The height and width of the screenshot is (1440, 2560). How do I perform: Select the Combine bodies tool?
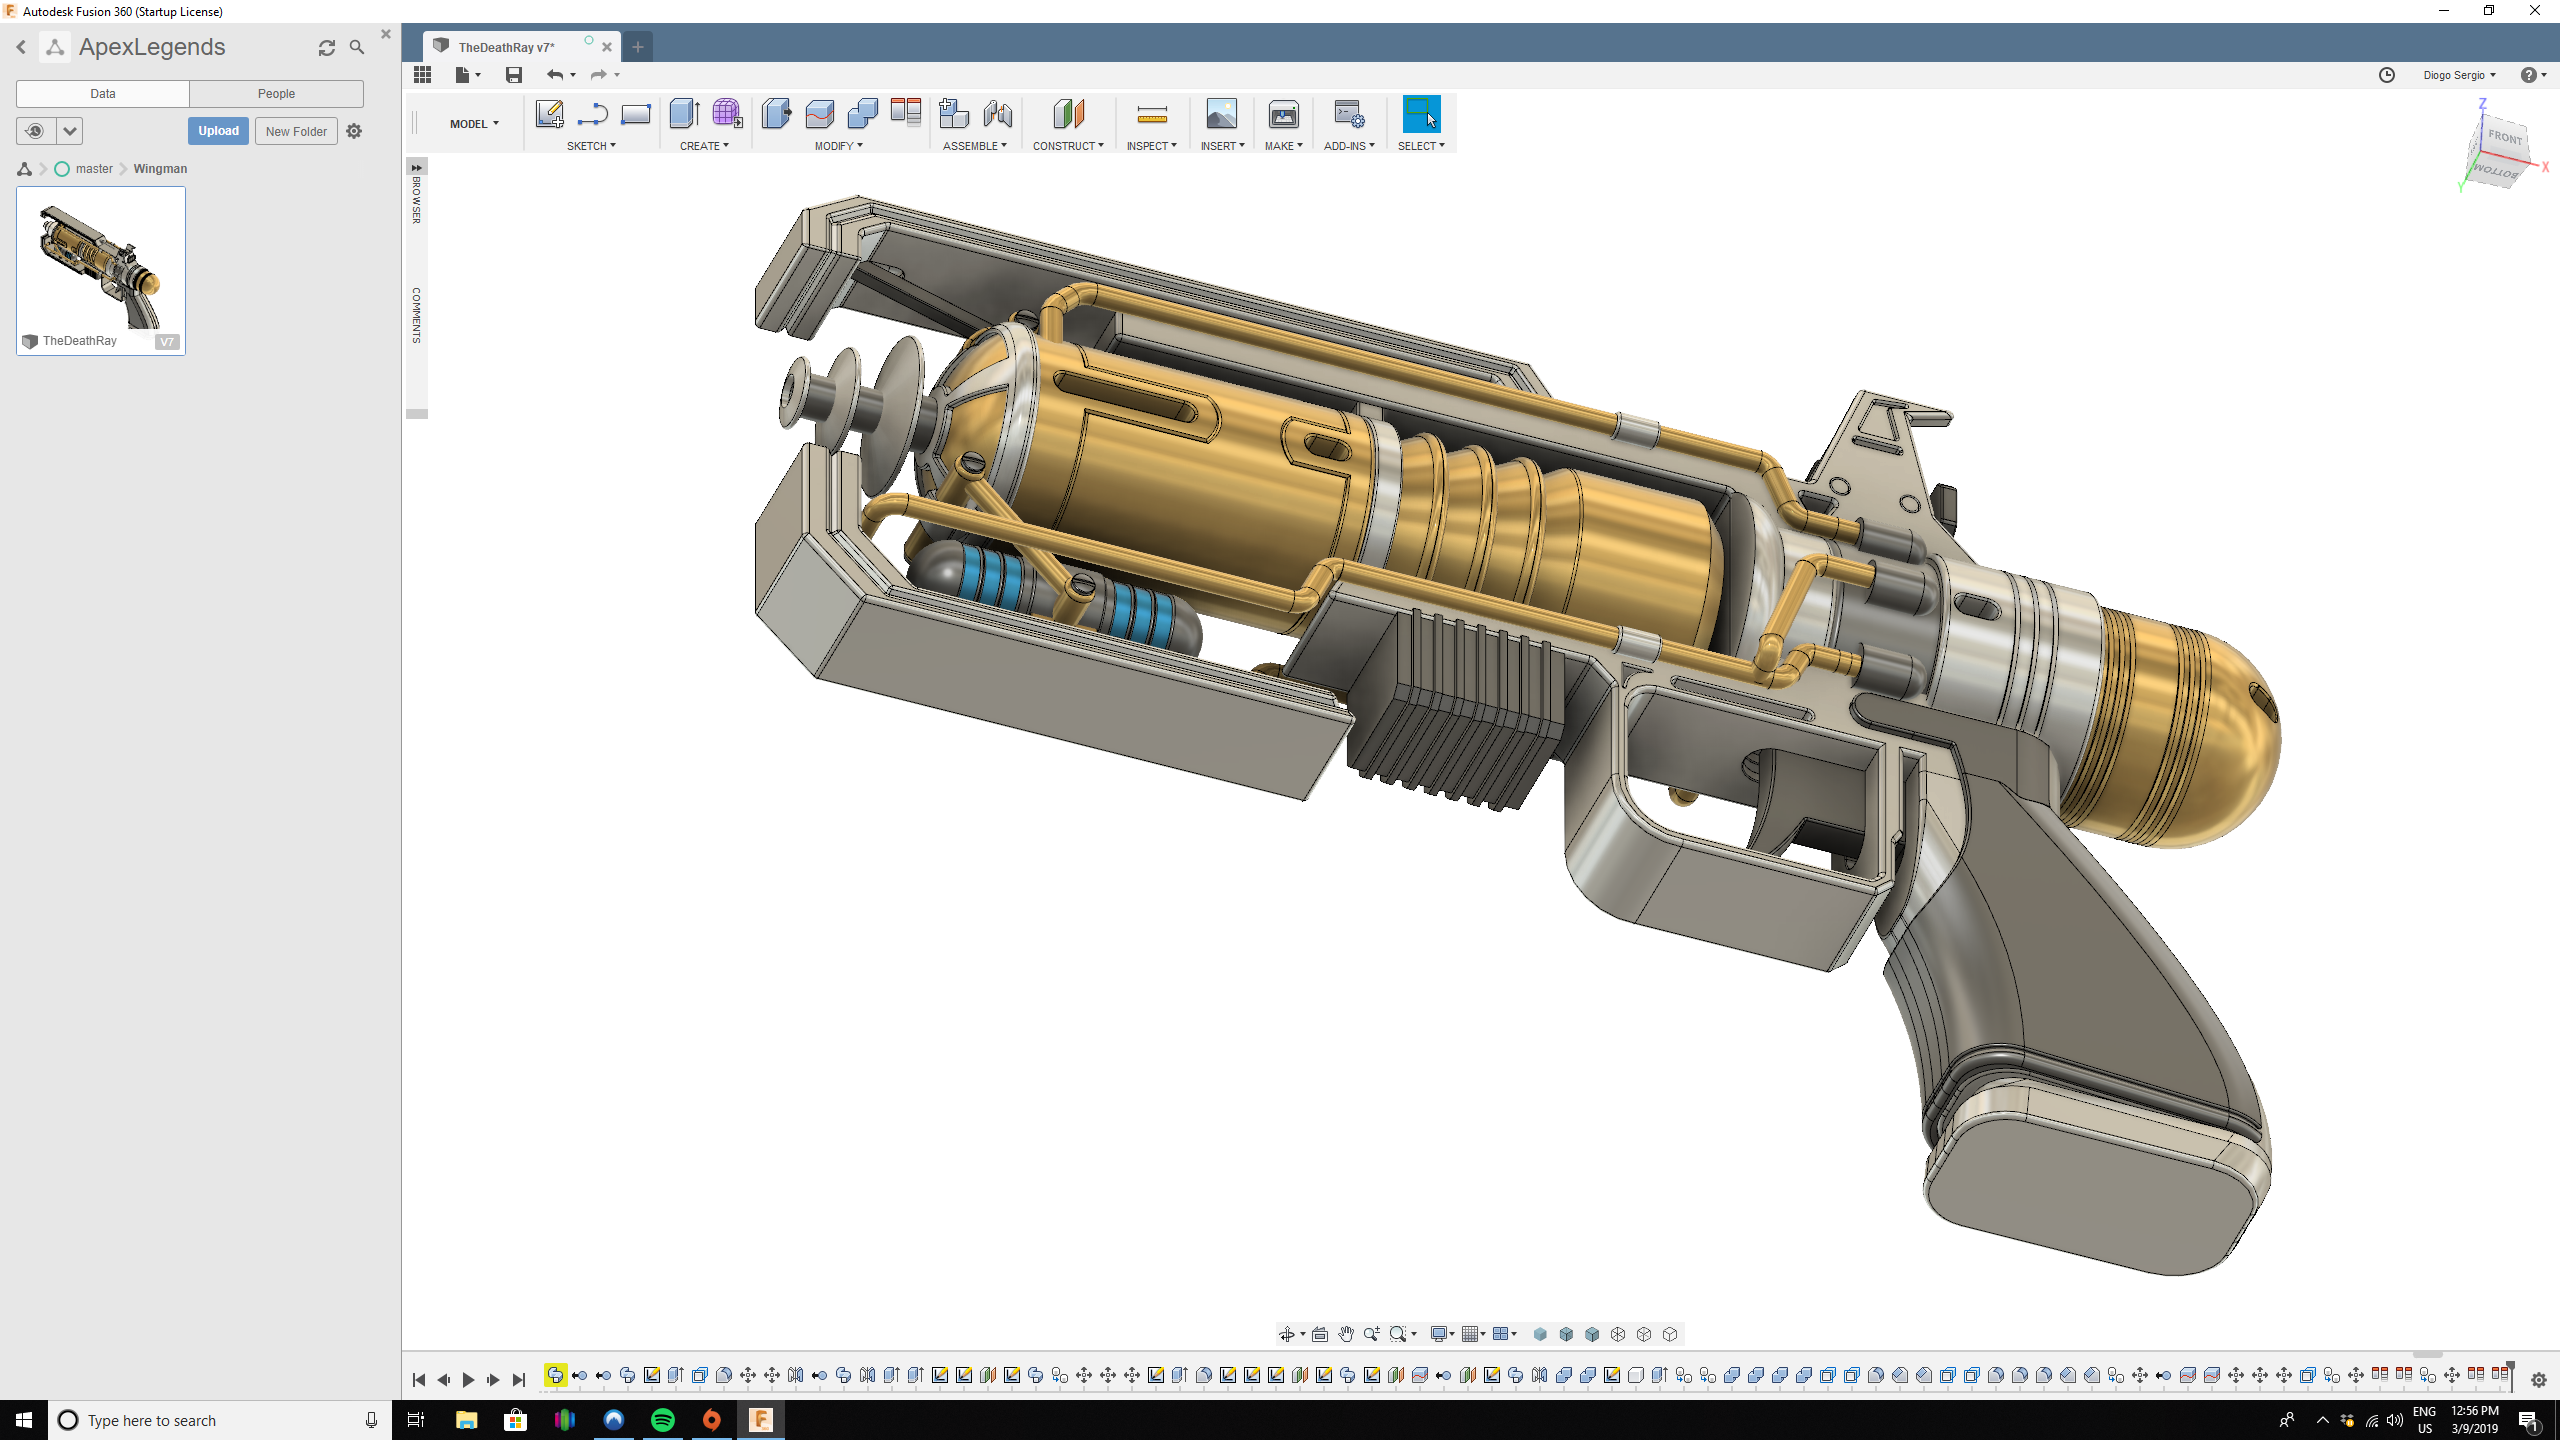coord(862,114)
